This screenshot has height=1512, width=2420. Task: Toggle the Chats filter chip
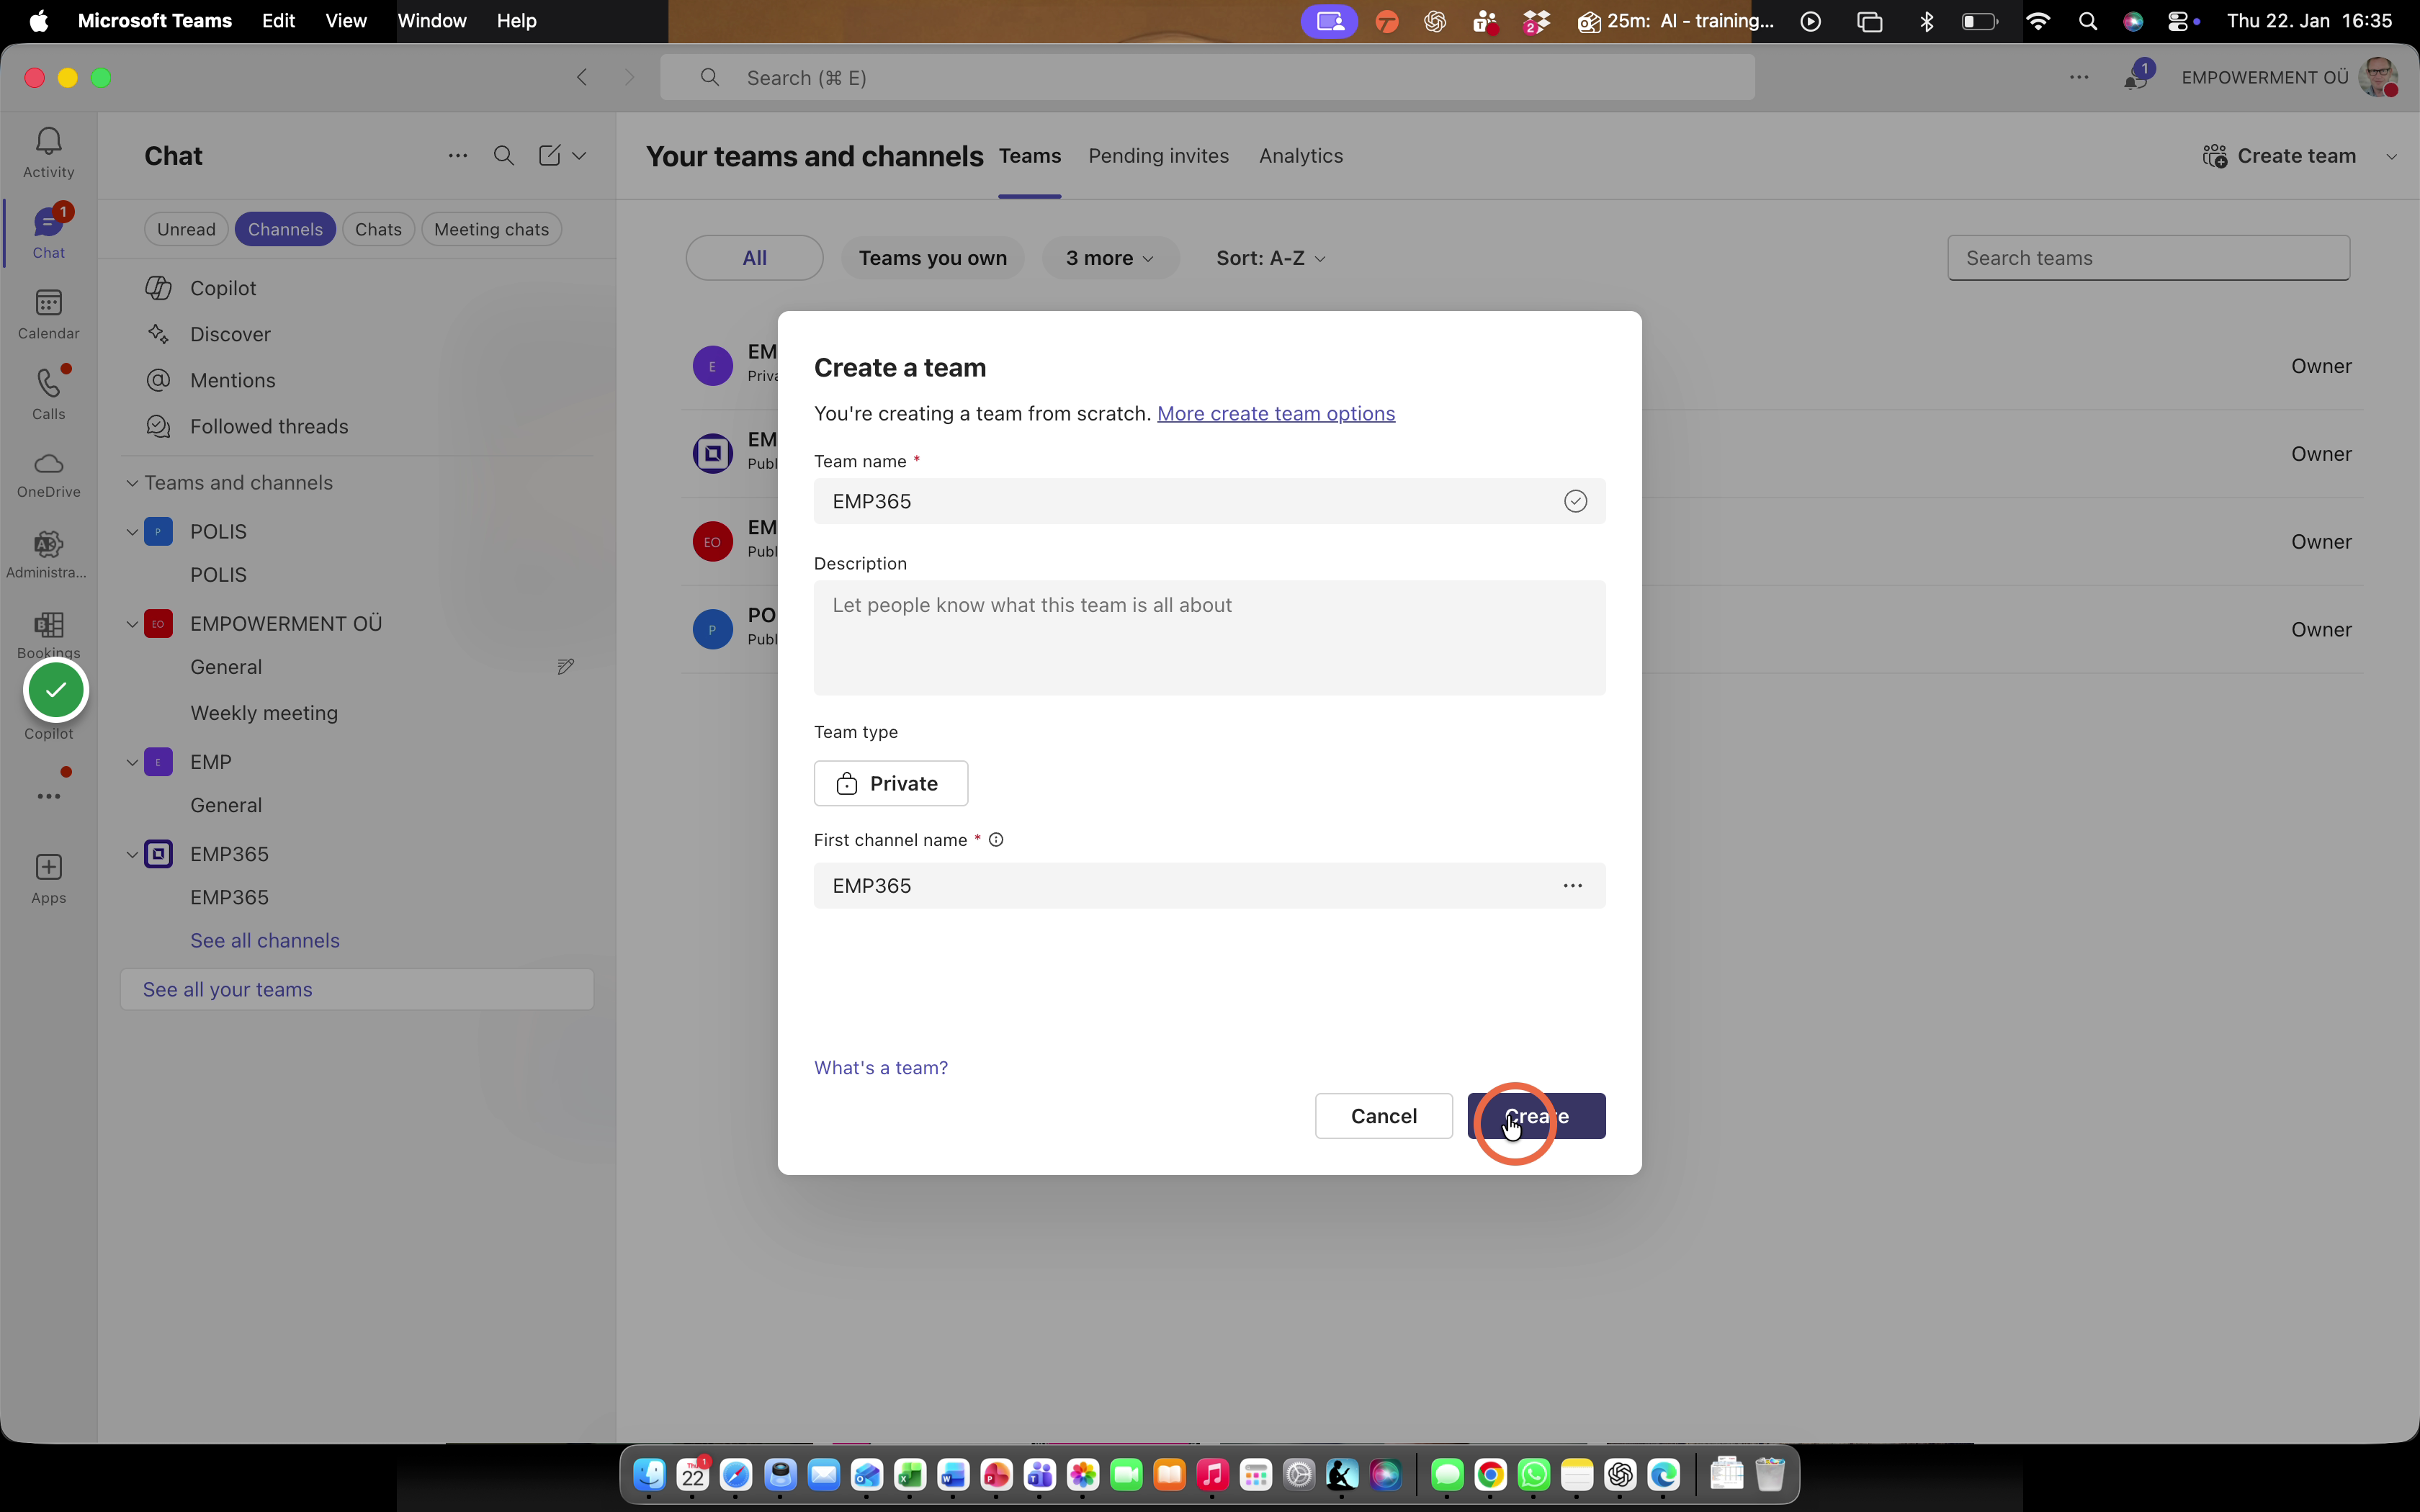[378, 229]
